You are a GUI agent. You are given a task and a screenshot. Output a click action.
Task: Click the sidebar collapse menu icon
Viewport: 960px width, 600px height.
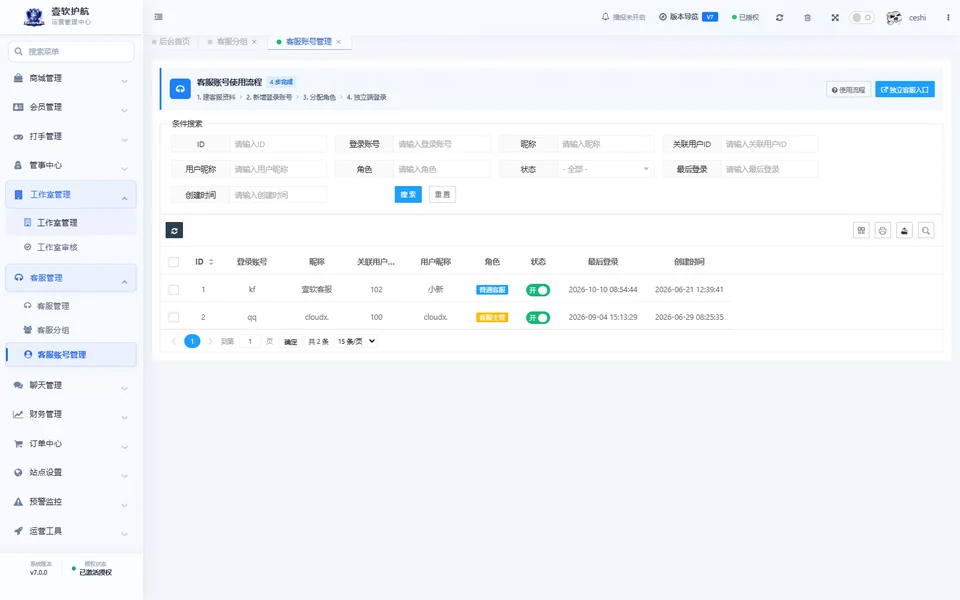[159, 17]
